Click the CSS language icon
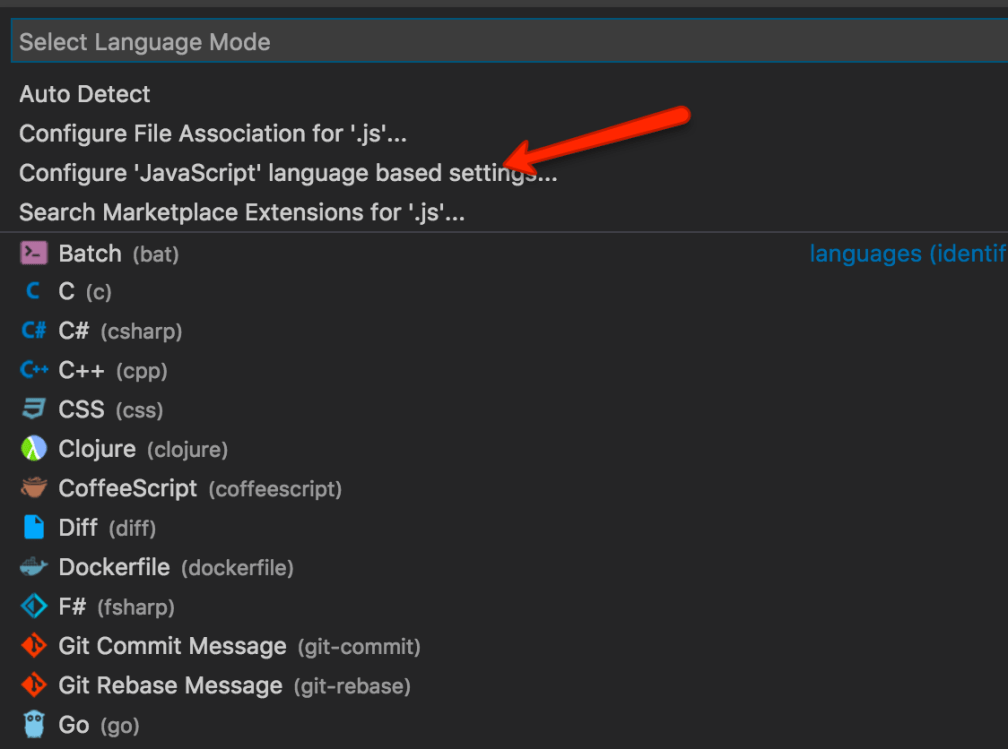 34,410
